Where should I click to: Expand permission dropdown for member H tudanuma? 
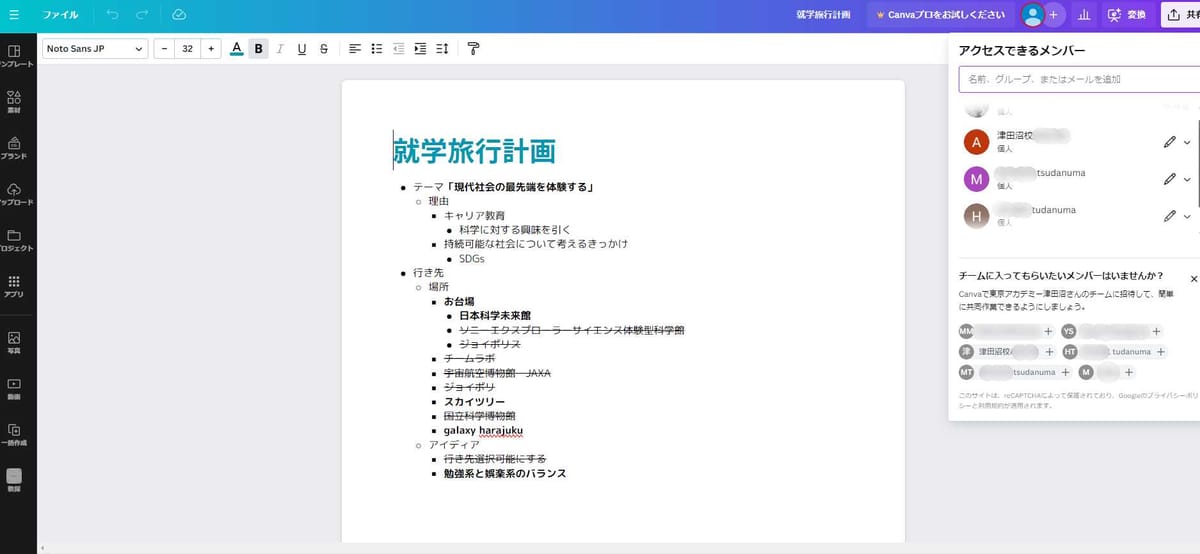click(1187, 216)
